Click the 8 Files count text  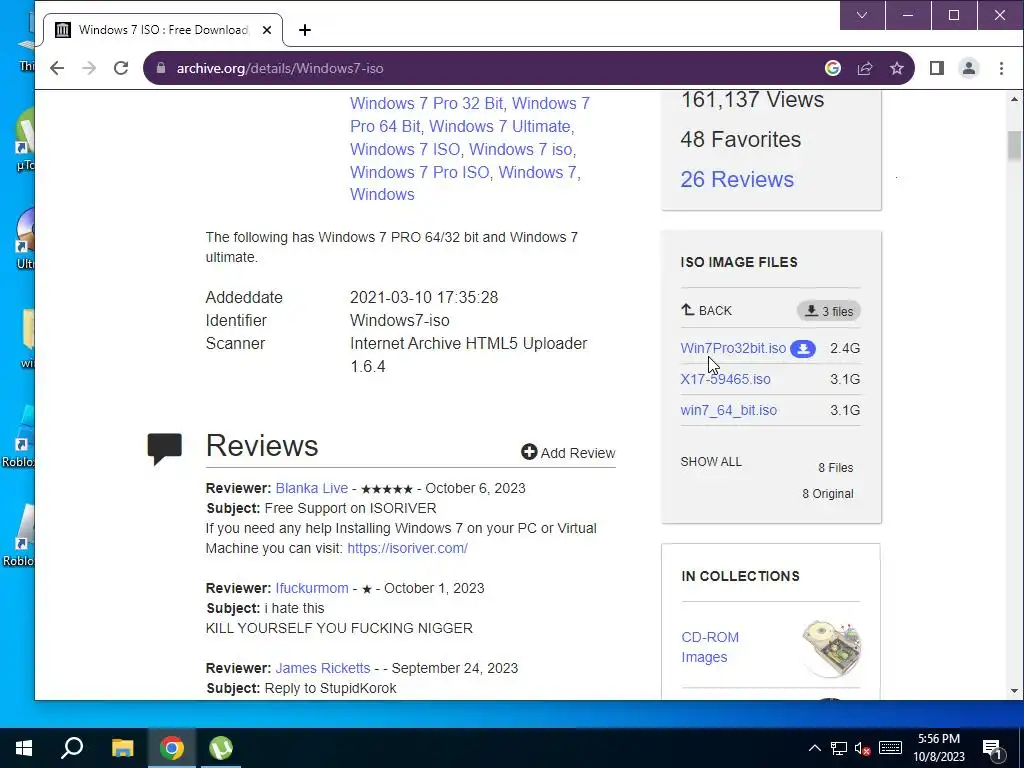835,468
